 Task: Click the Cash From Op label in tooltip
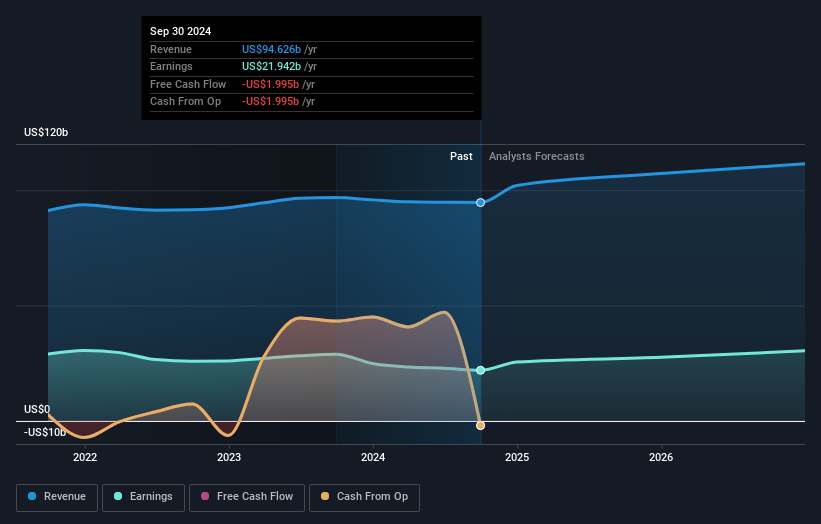(185, 102)
